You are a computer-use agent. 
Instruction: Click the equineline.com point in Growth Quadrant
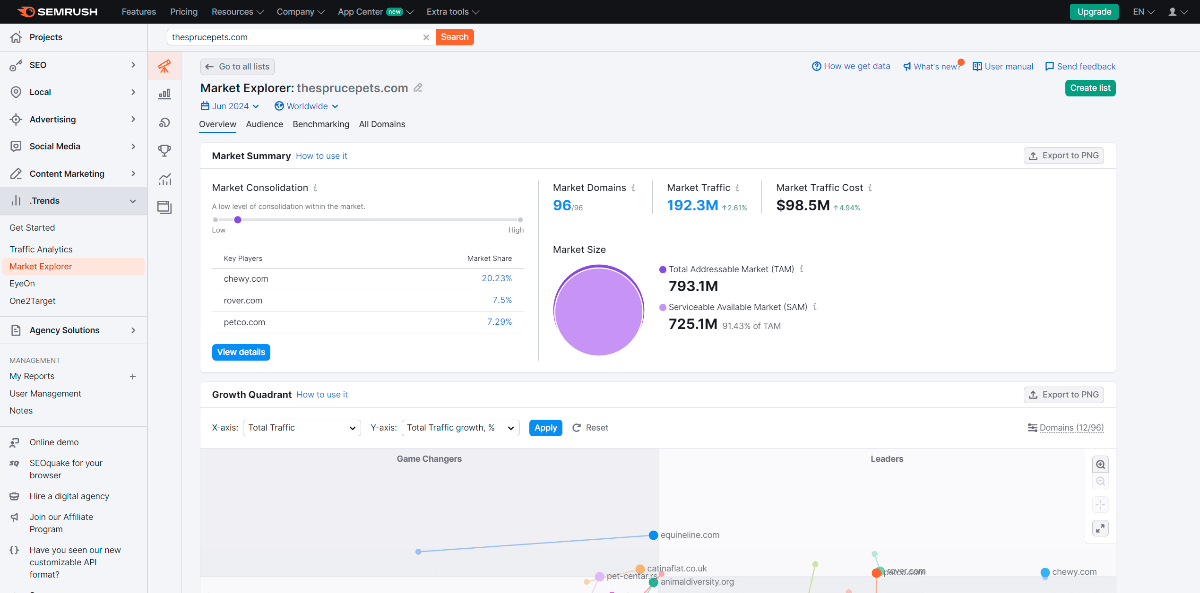click(x=653, y=535)
